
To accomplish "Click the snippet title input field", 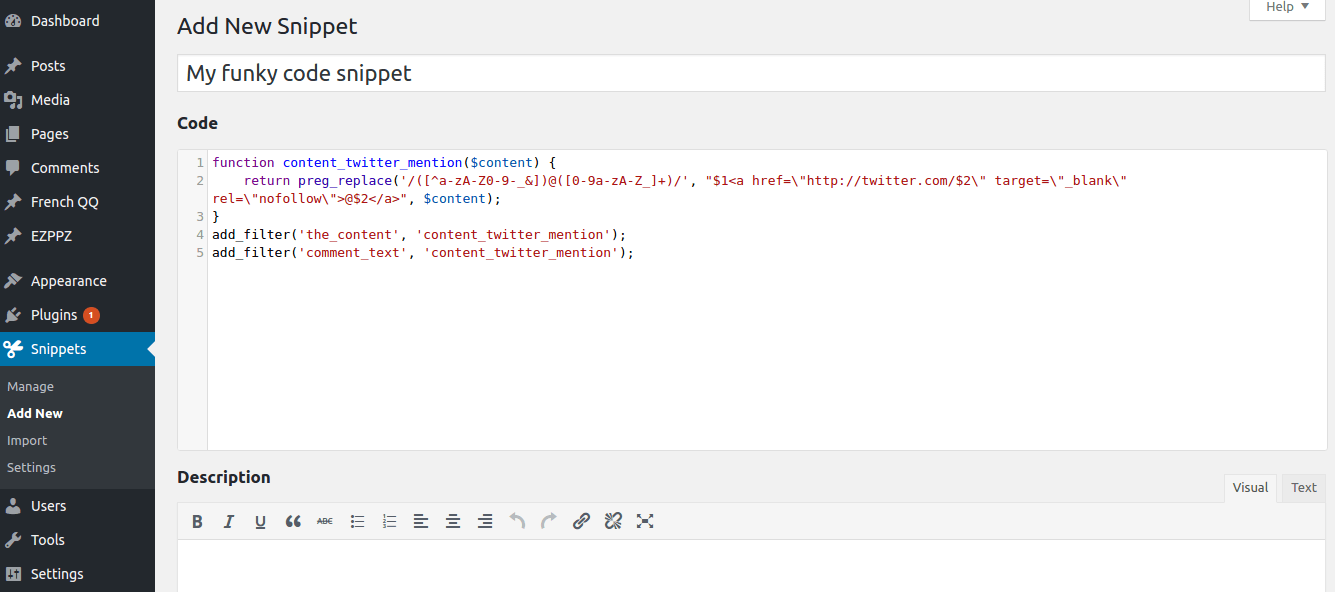I will click(x=750, y=73).
